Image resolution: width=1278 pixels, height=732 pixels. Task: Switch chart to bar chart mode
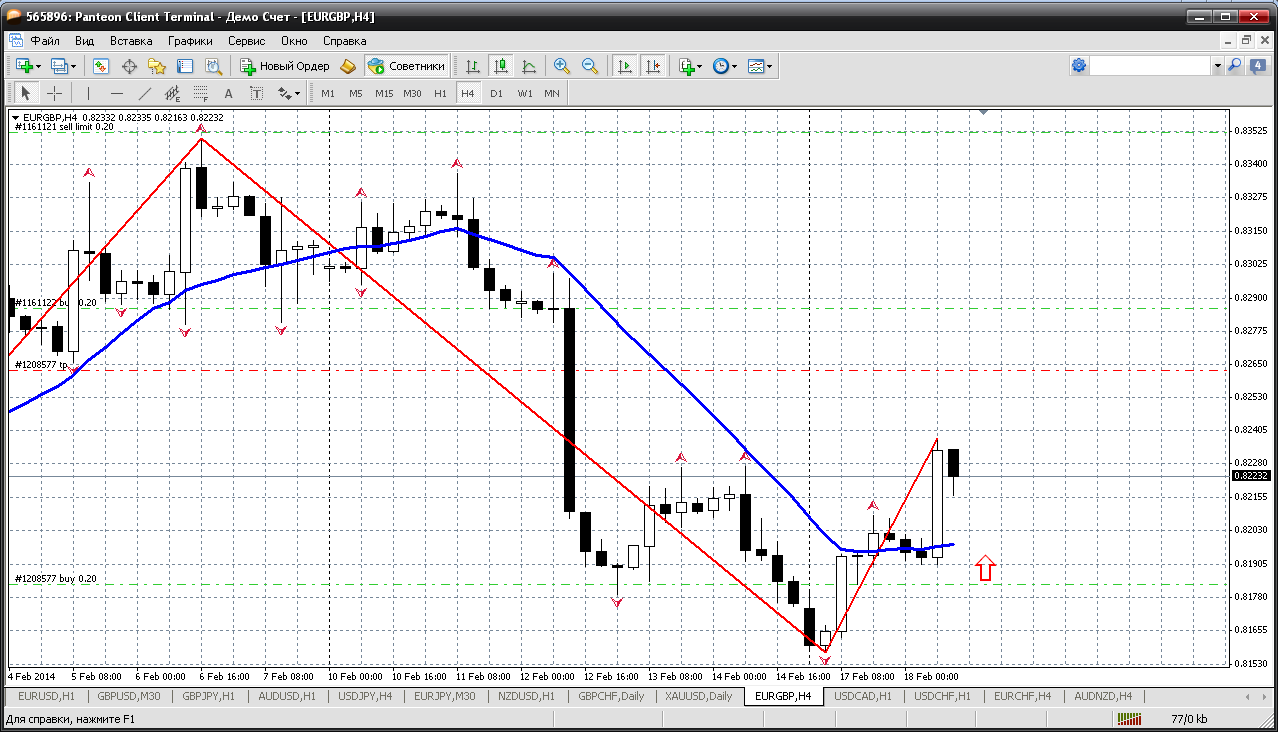pos(473,66)
